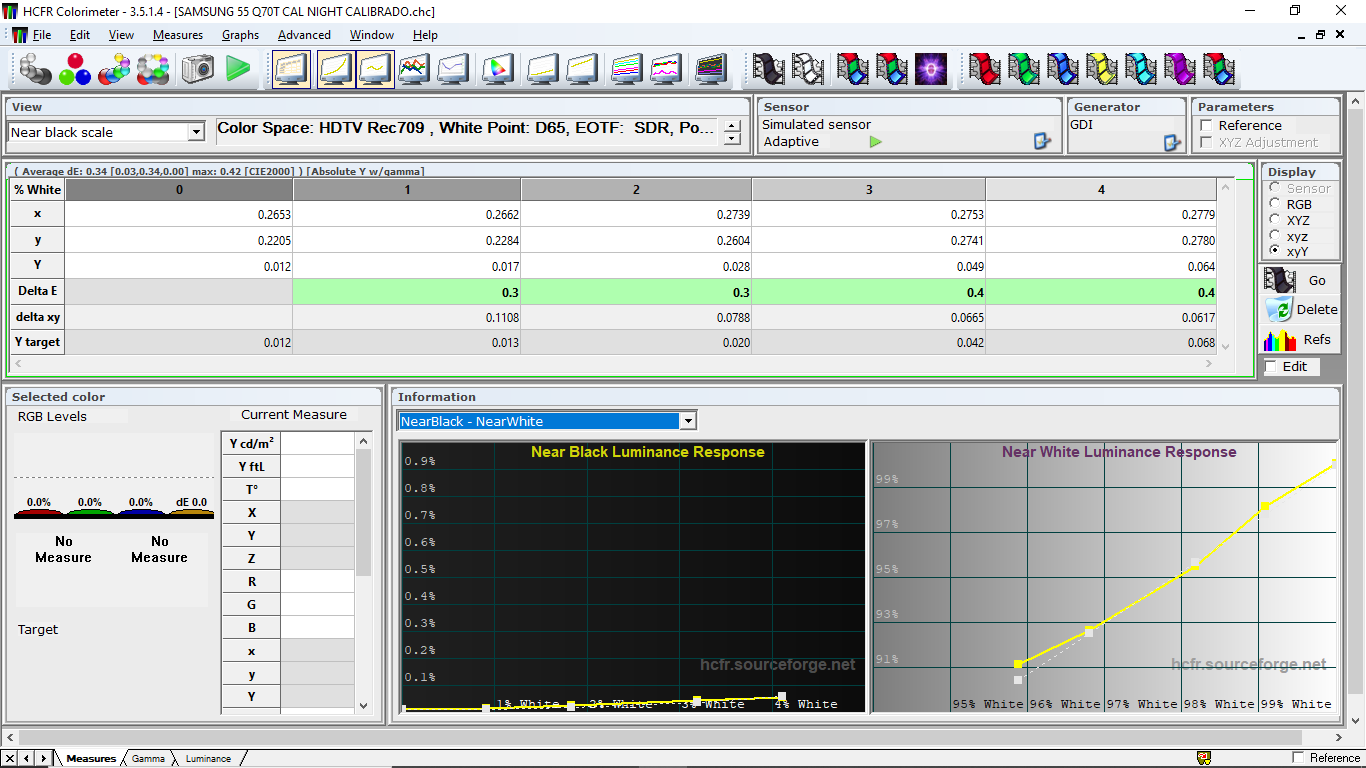Open the NearBlack - NearWhite dropdown
Screen dimensions: 1366x768
(x=688, y=421)
